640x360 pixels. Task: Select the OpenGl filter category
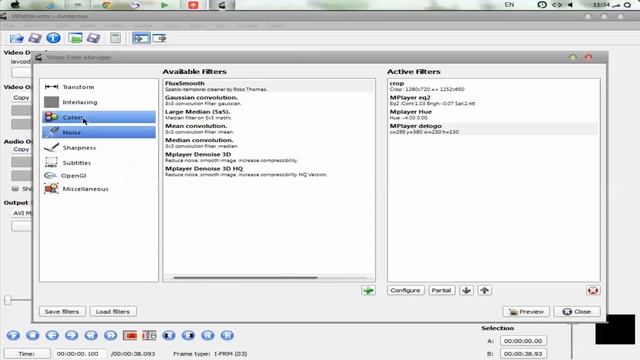pos(99,176)
